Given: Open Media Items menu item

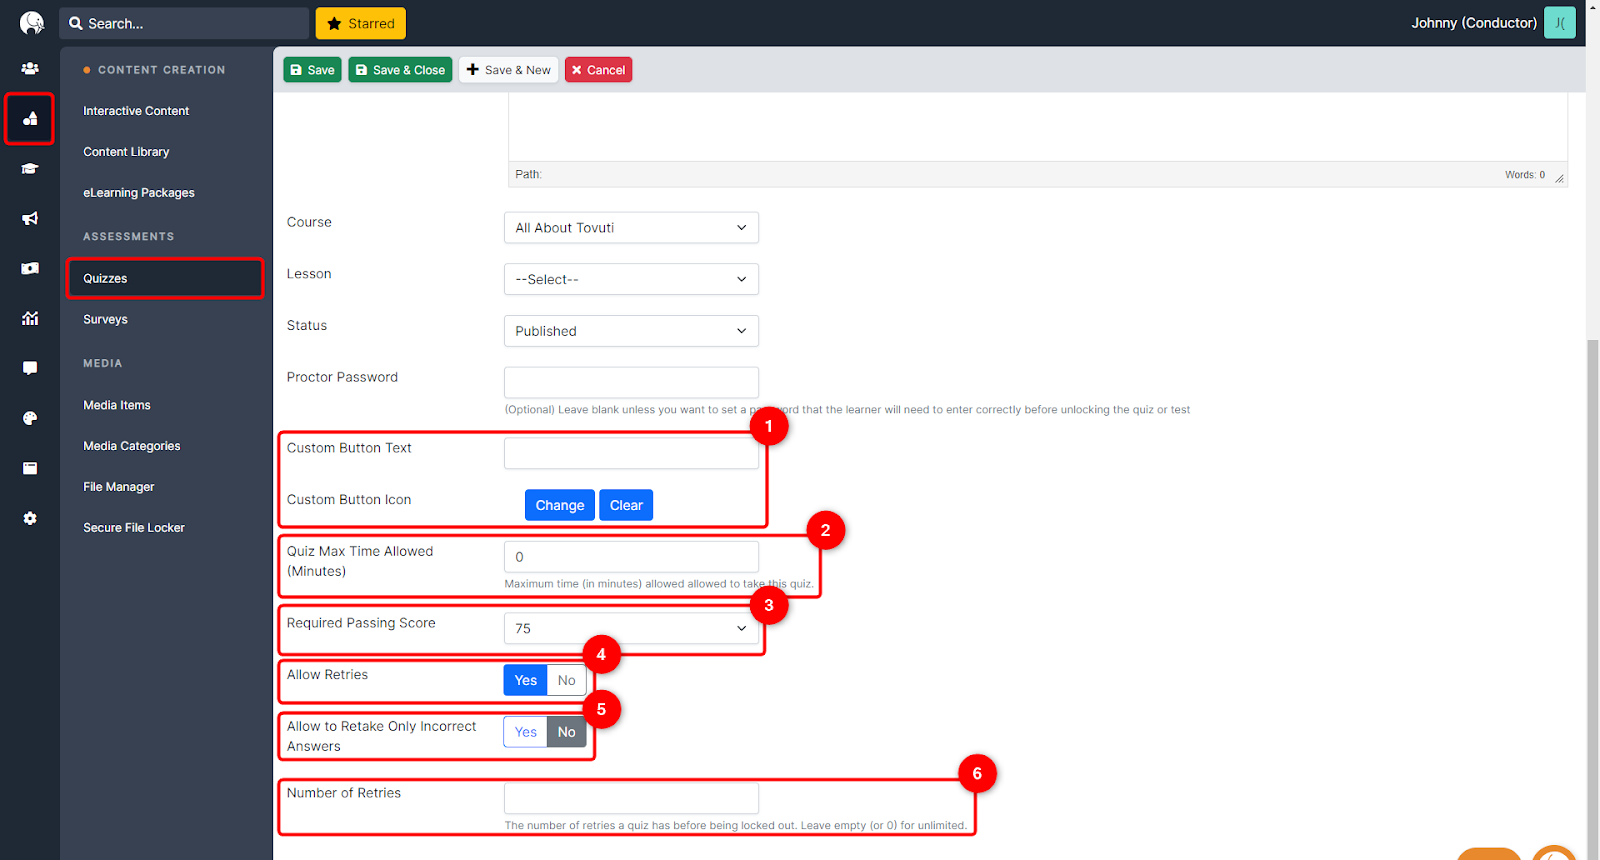Looking at the screenshot, I should 117,405.
